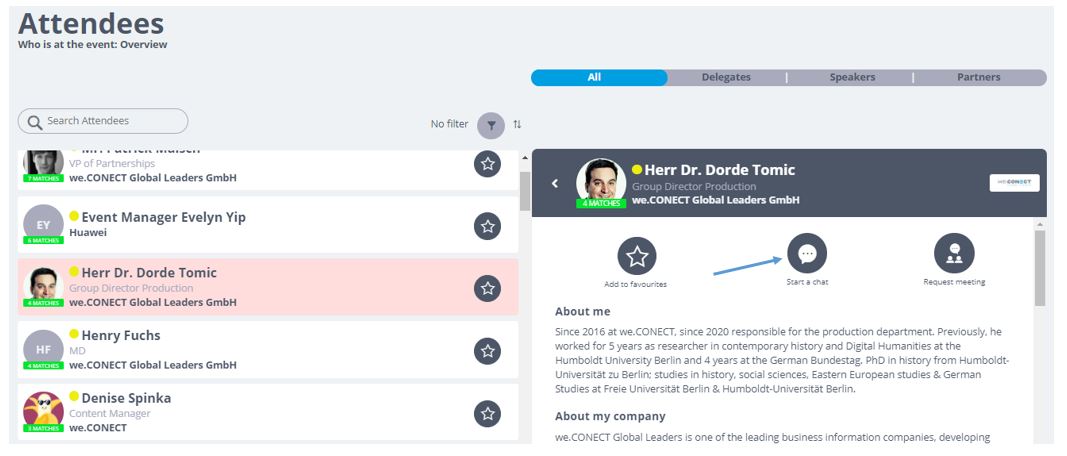This screenshot has height=456, width=1067.
Task: Click the 'Attendees' page title
Action: [x=91, y=24]
